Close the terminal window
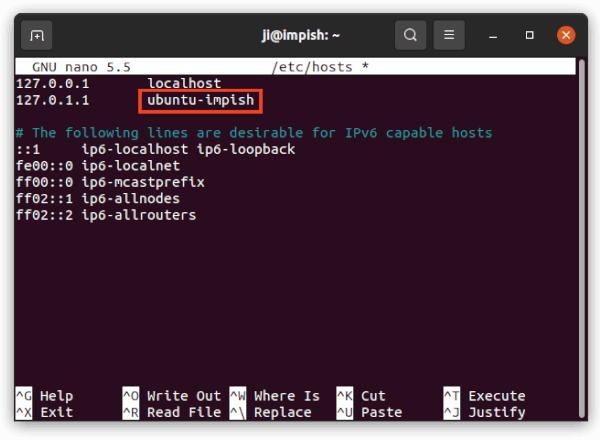Image resolution: width=600 pixels, height=440 pixels. point(566,35)
